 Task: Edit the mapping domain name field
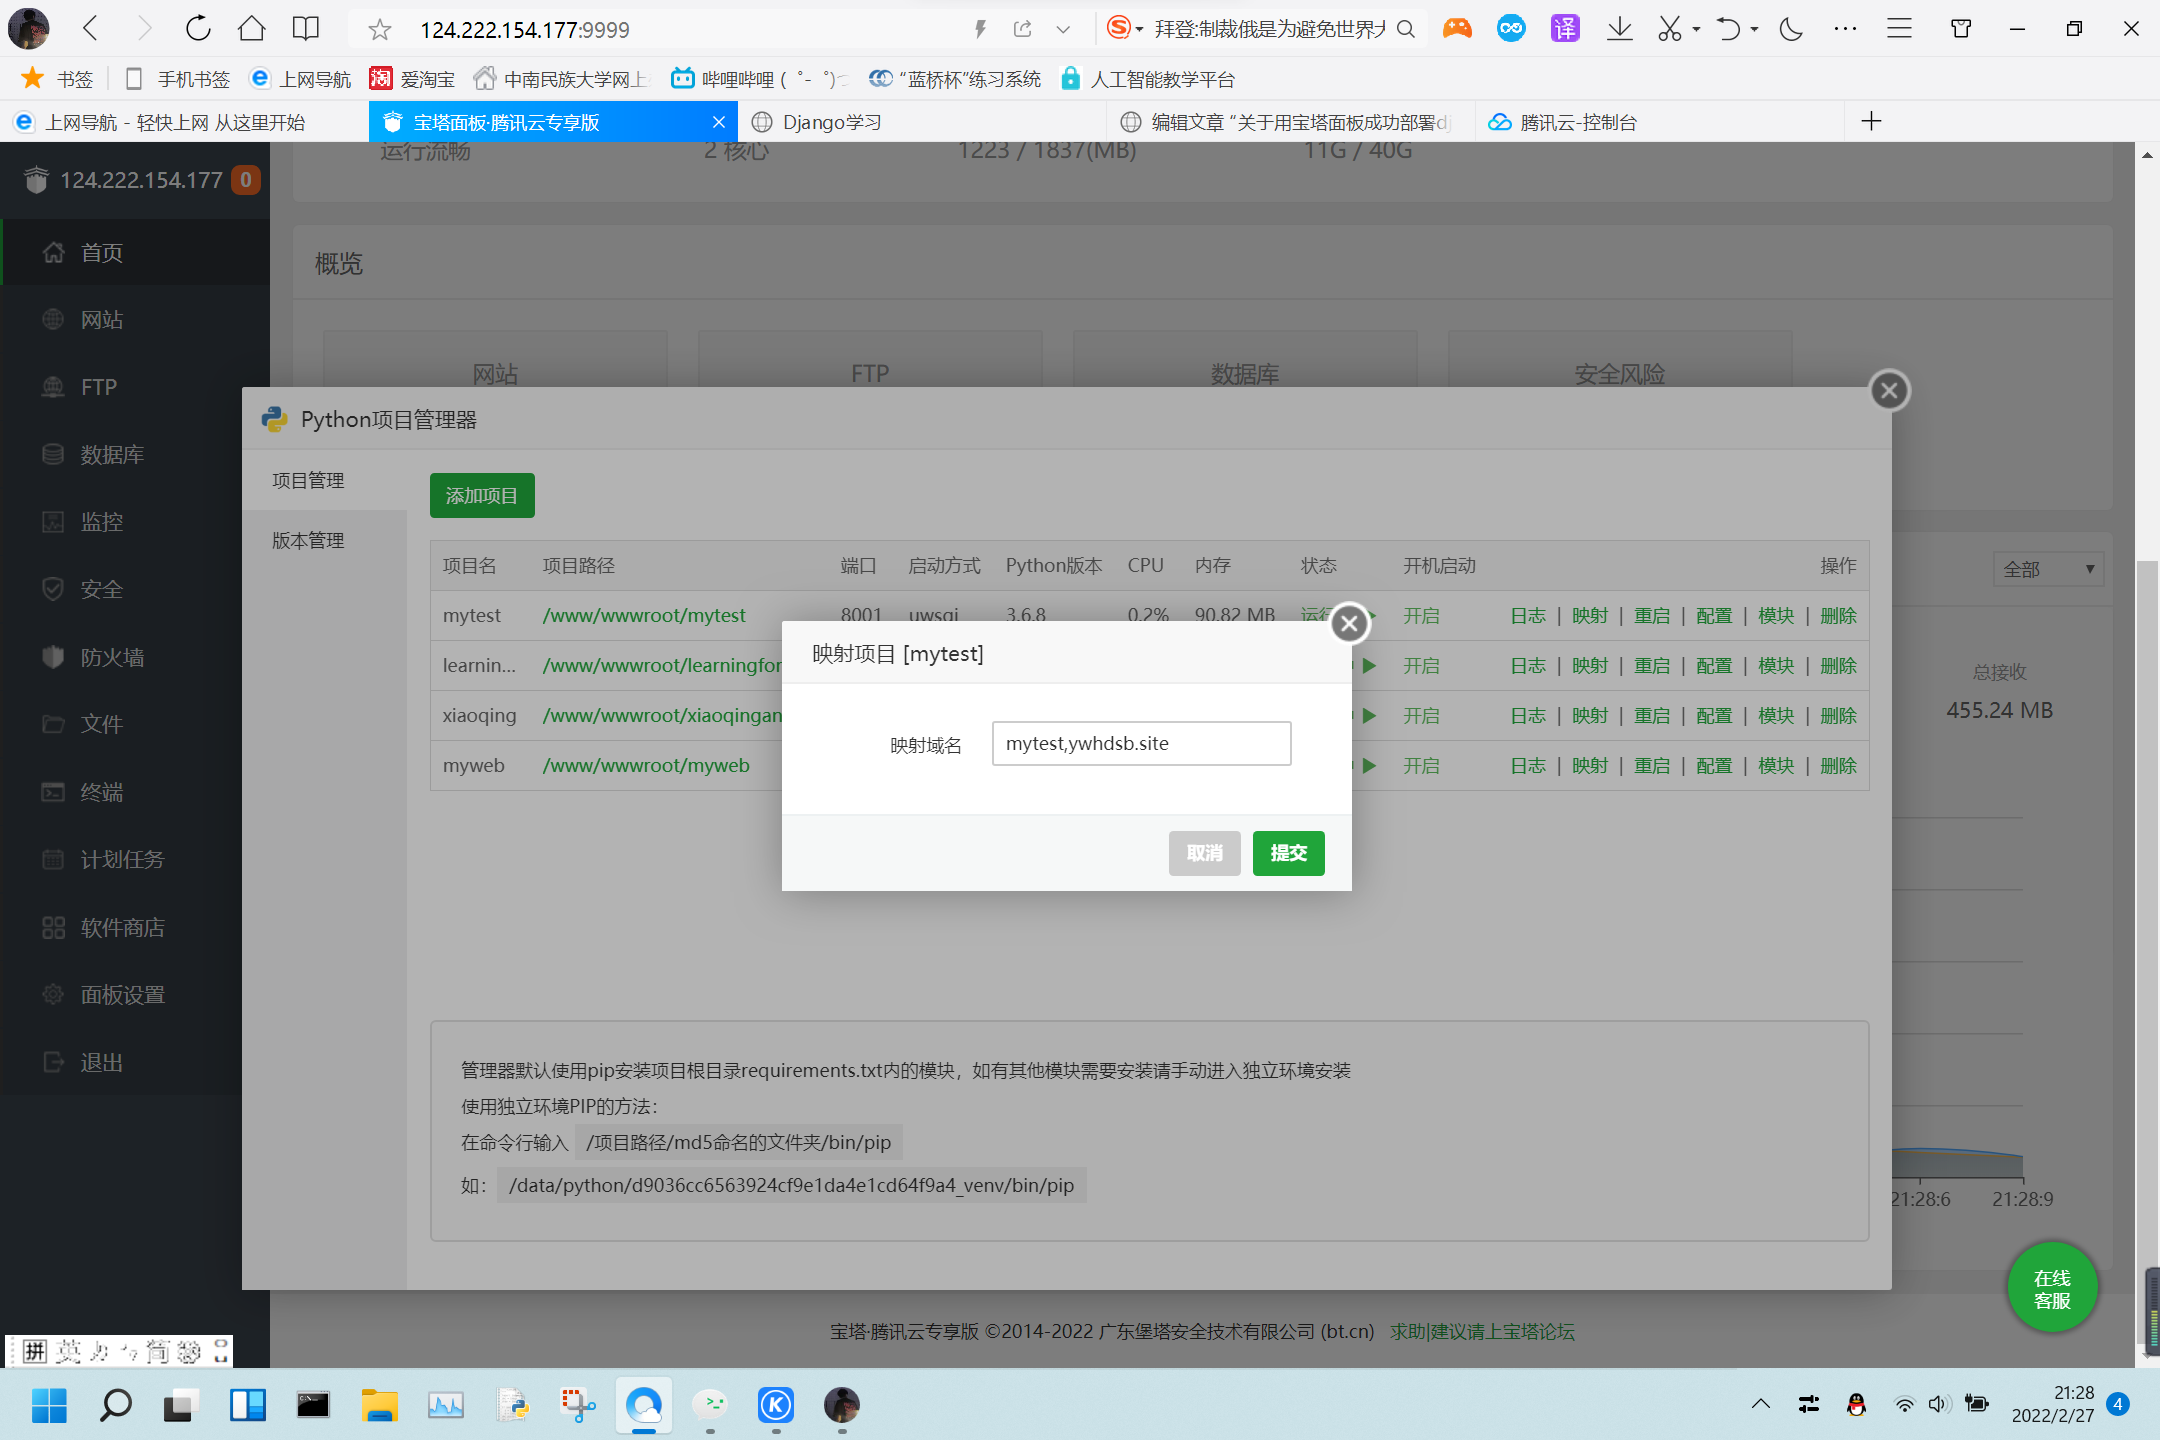(1141, 743)
